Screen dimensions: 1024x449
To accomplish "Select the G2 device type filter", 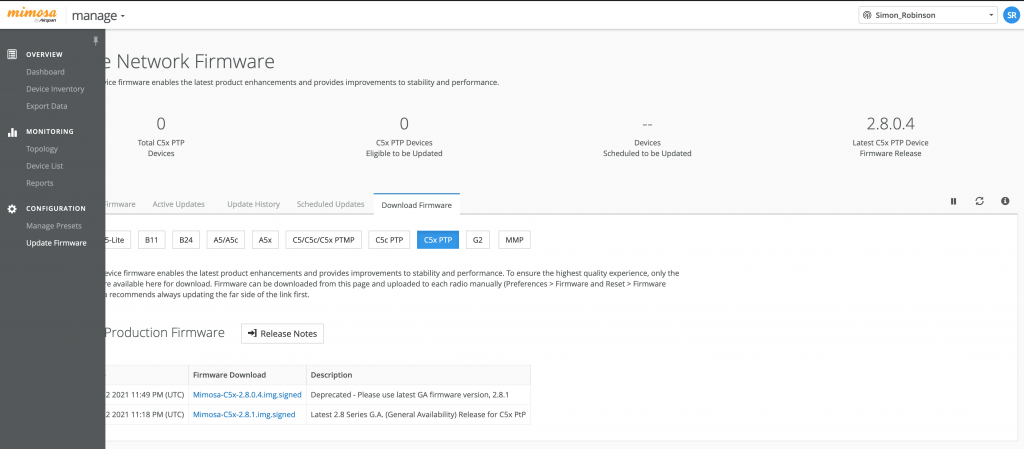I will pos(478,240).
